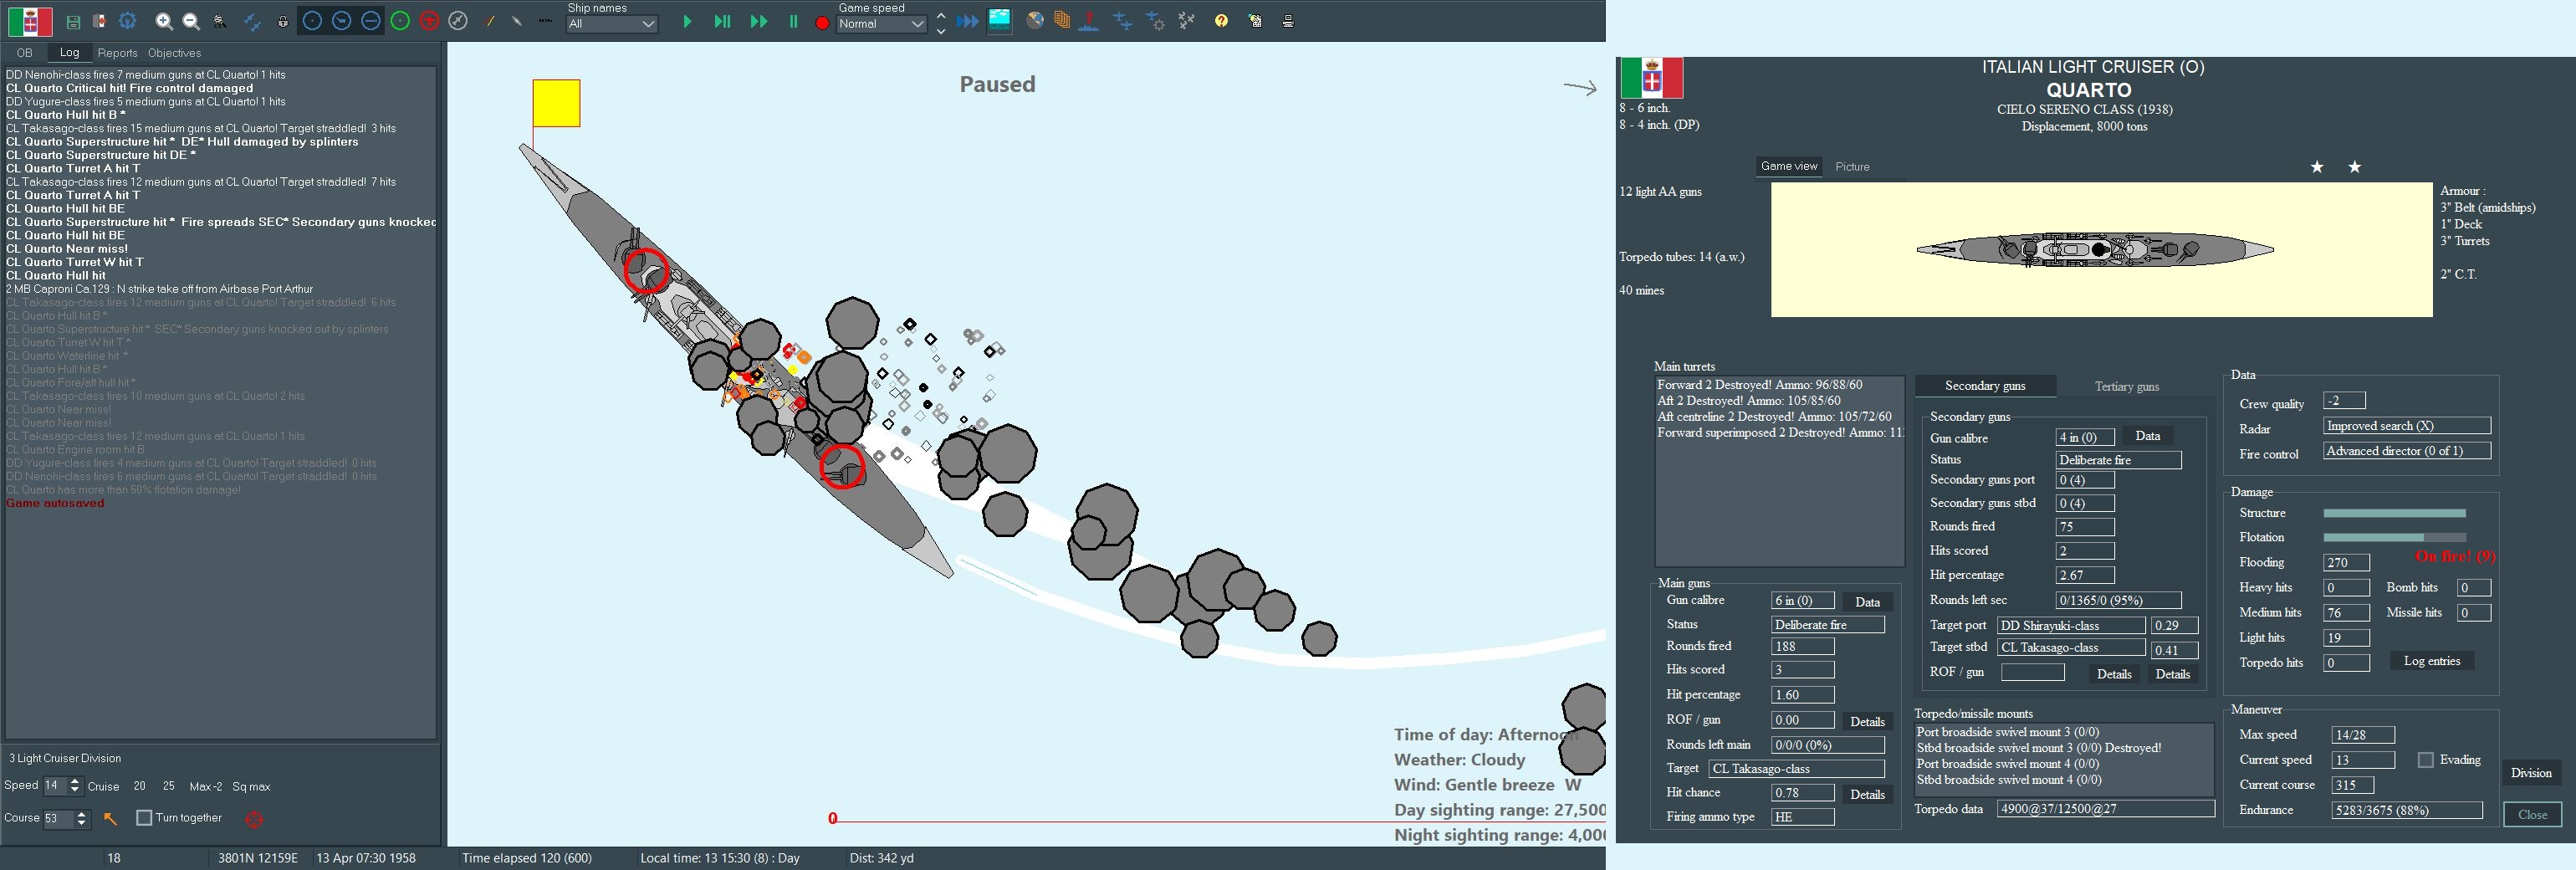Image resolution: width=2576 pixels, height=870 pixels.
Task: Click the Main turrets status list
Action: click(1779, 471)
